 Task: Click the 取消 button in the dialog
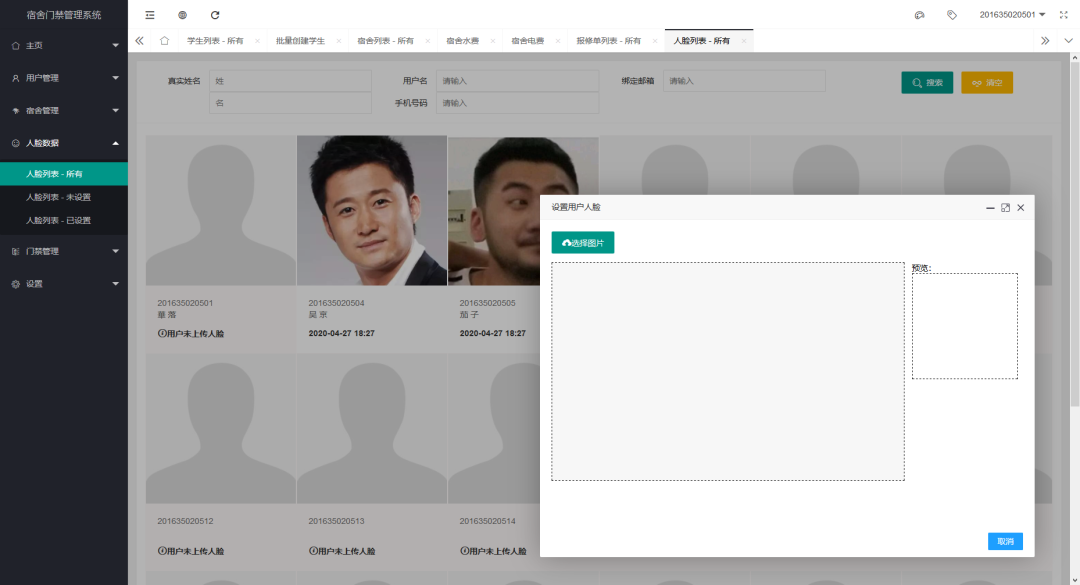1005,542
